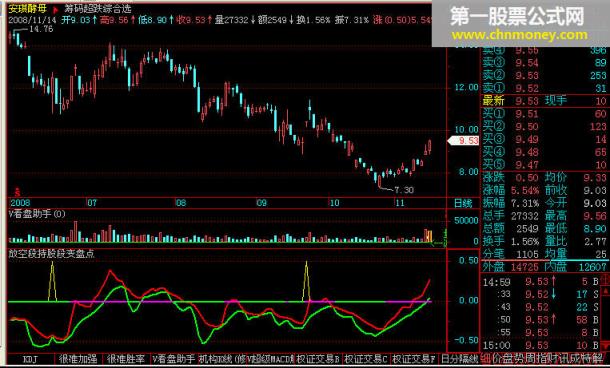Switch to the 指 side-panel tab

(543, 359)
